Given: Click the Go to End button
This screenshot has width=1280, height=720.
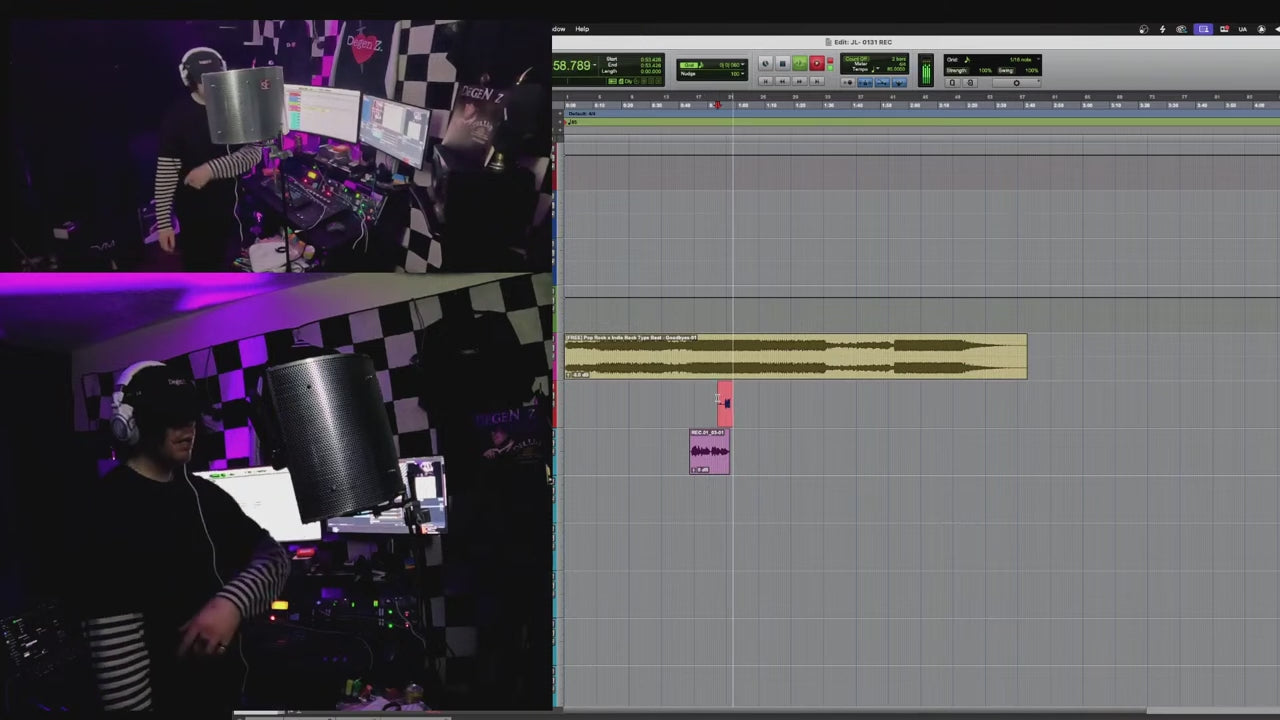Looking at the screenshot, I should 816,81.
